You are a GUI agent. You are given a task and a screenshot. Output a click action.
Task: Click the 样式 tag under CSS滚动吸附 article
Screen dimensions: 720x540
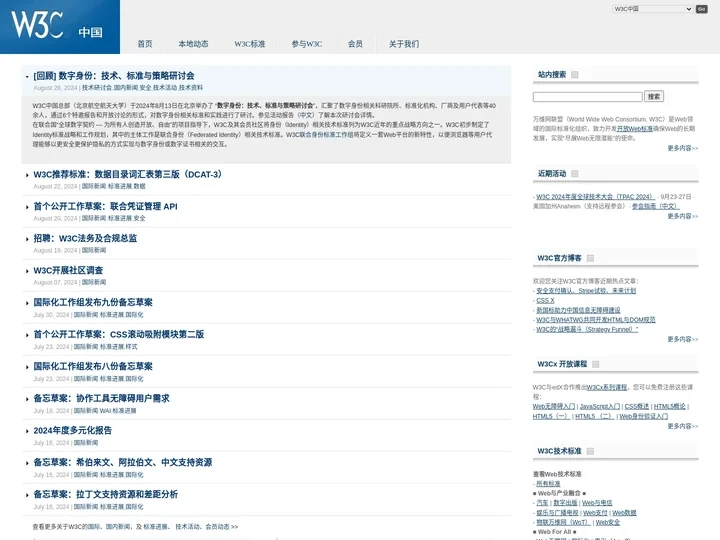point(131,347)
